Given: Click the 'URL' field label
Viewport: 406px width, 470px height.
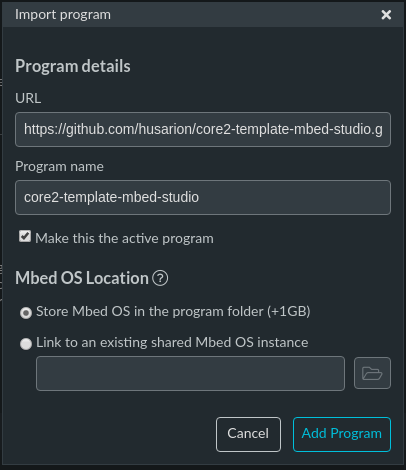Looking at the screenshot, I should tap(28, 98).
